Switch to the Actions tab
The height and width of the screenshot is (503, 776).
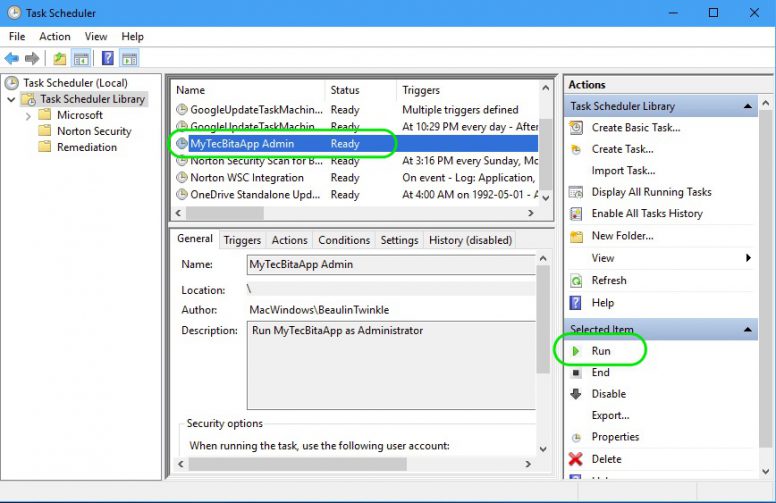point(290,240)
